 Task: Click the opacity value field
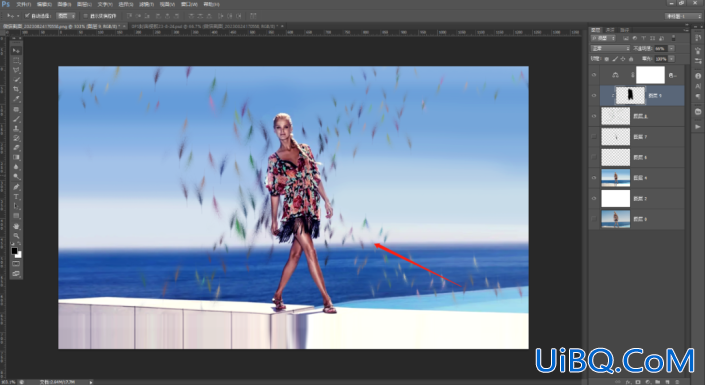click(660, 49)
